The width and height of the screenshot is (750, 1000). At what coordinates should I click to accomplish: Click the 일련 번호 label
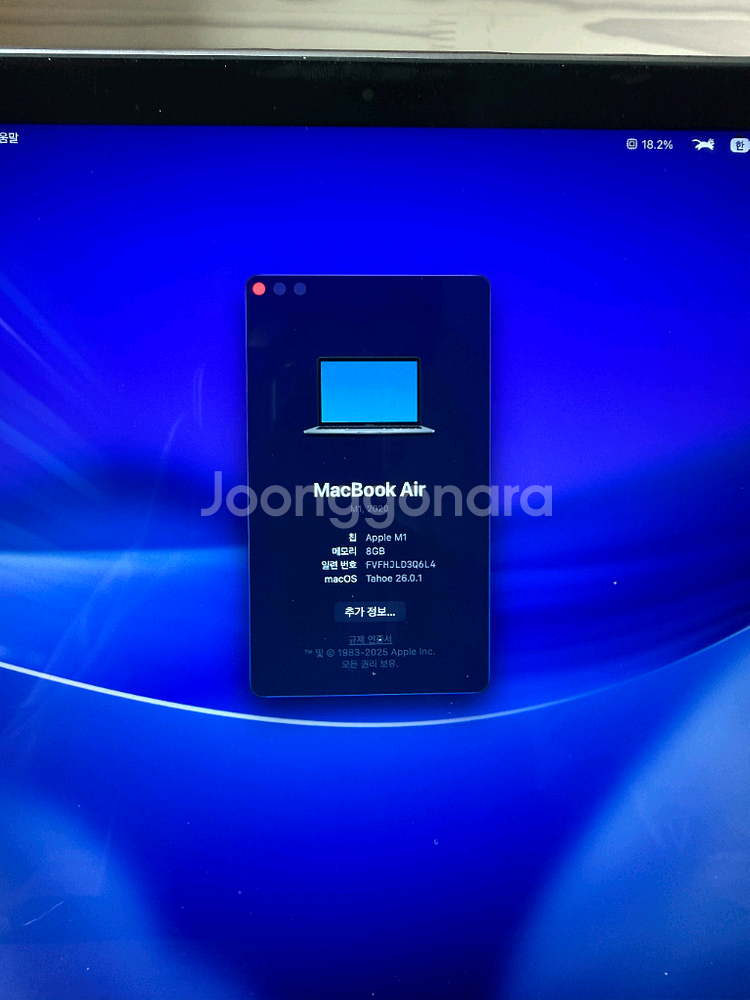coord(339,564)
